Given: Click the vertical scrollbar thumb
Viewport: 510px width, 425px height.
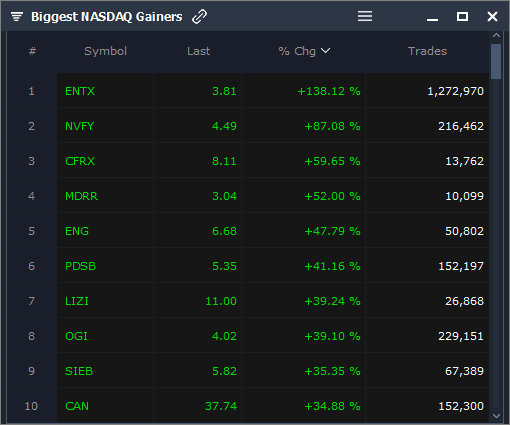Looking at the screenshot, I should (x=496, y=61).
